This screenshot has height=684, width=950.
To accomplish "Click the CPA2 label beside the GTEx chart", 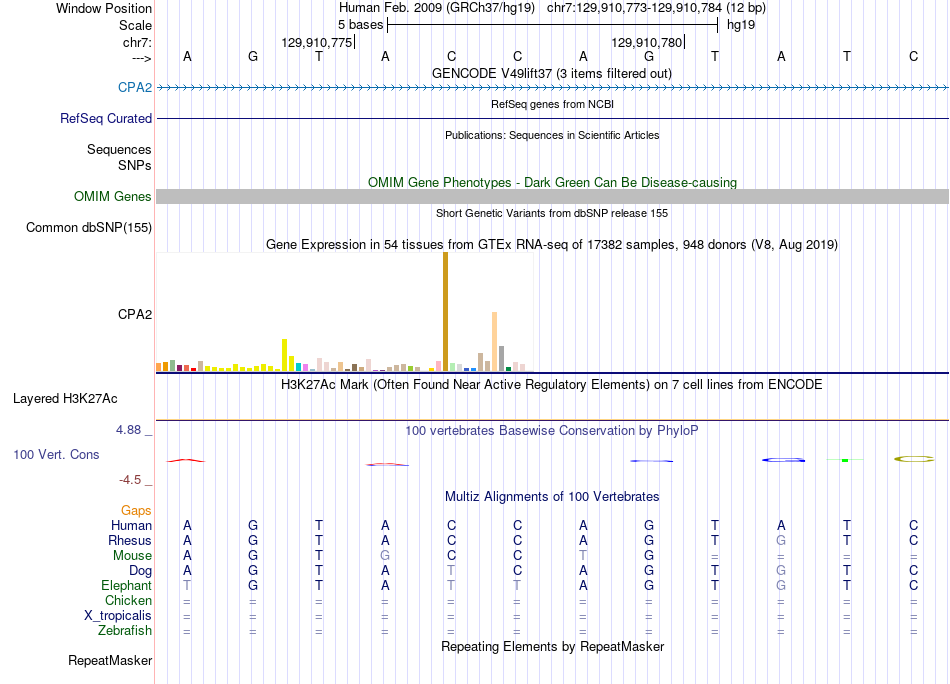I will tap(135, 314).
